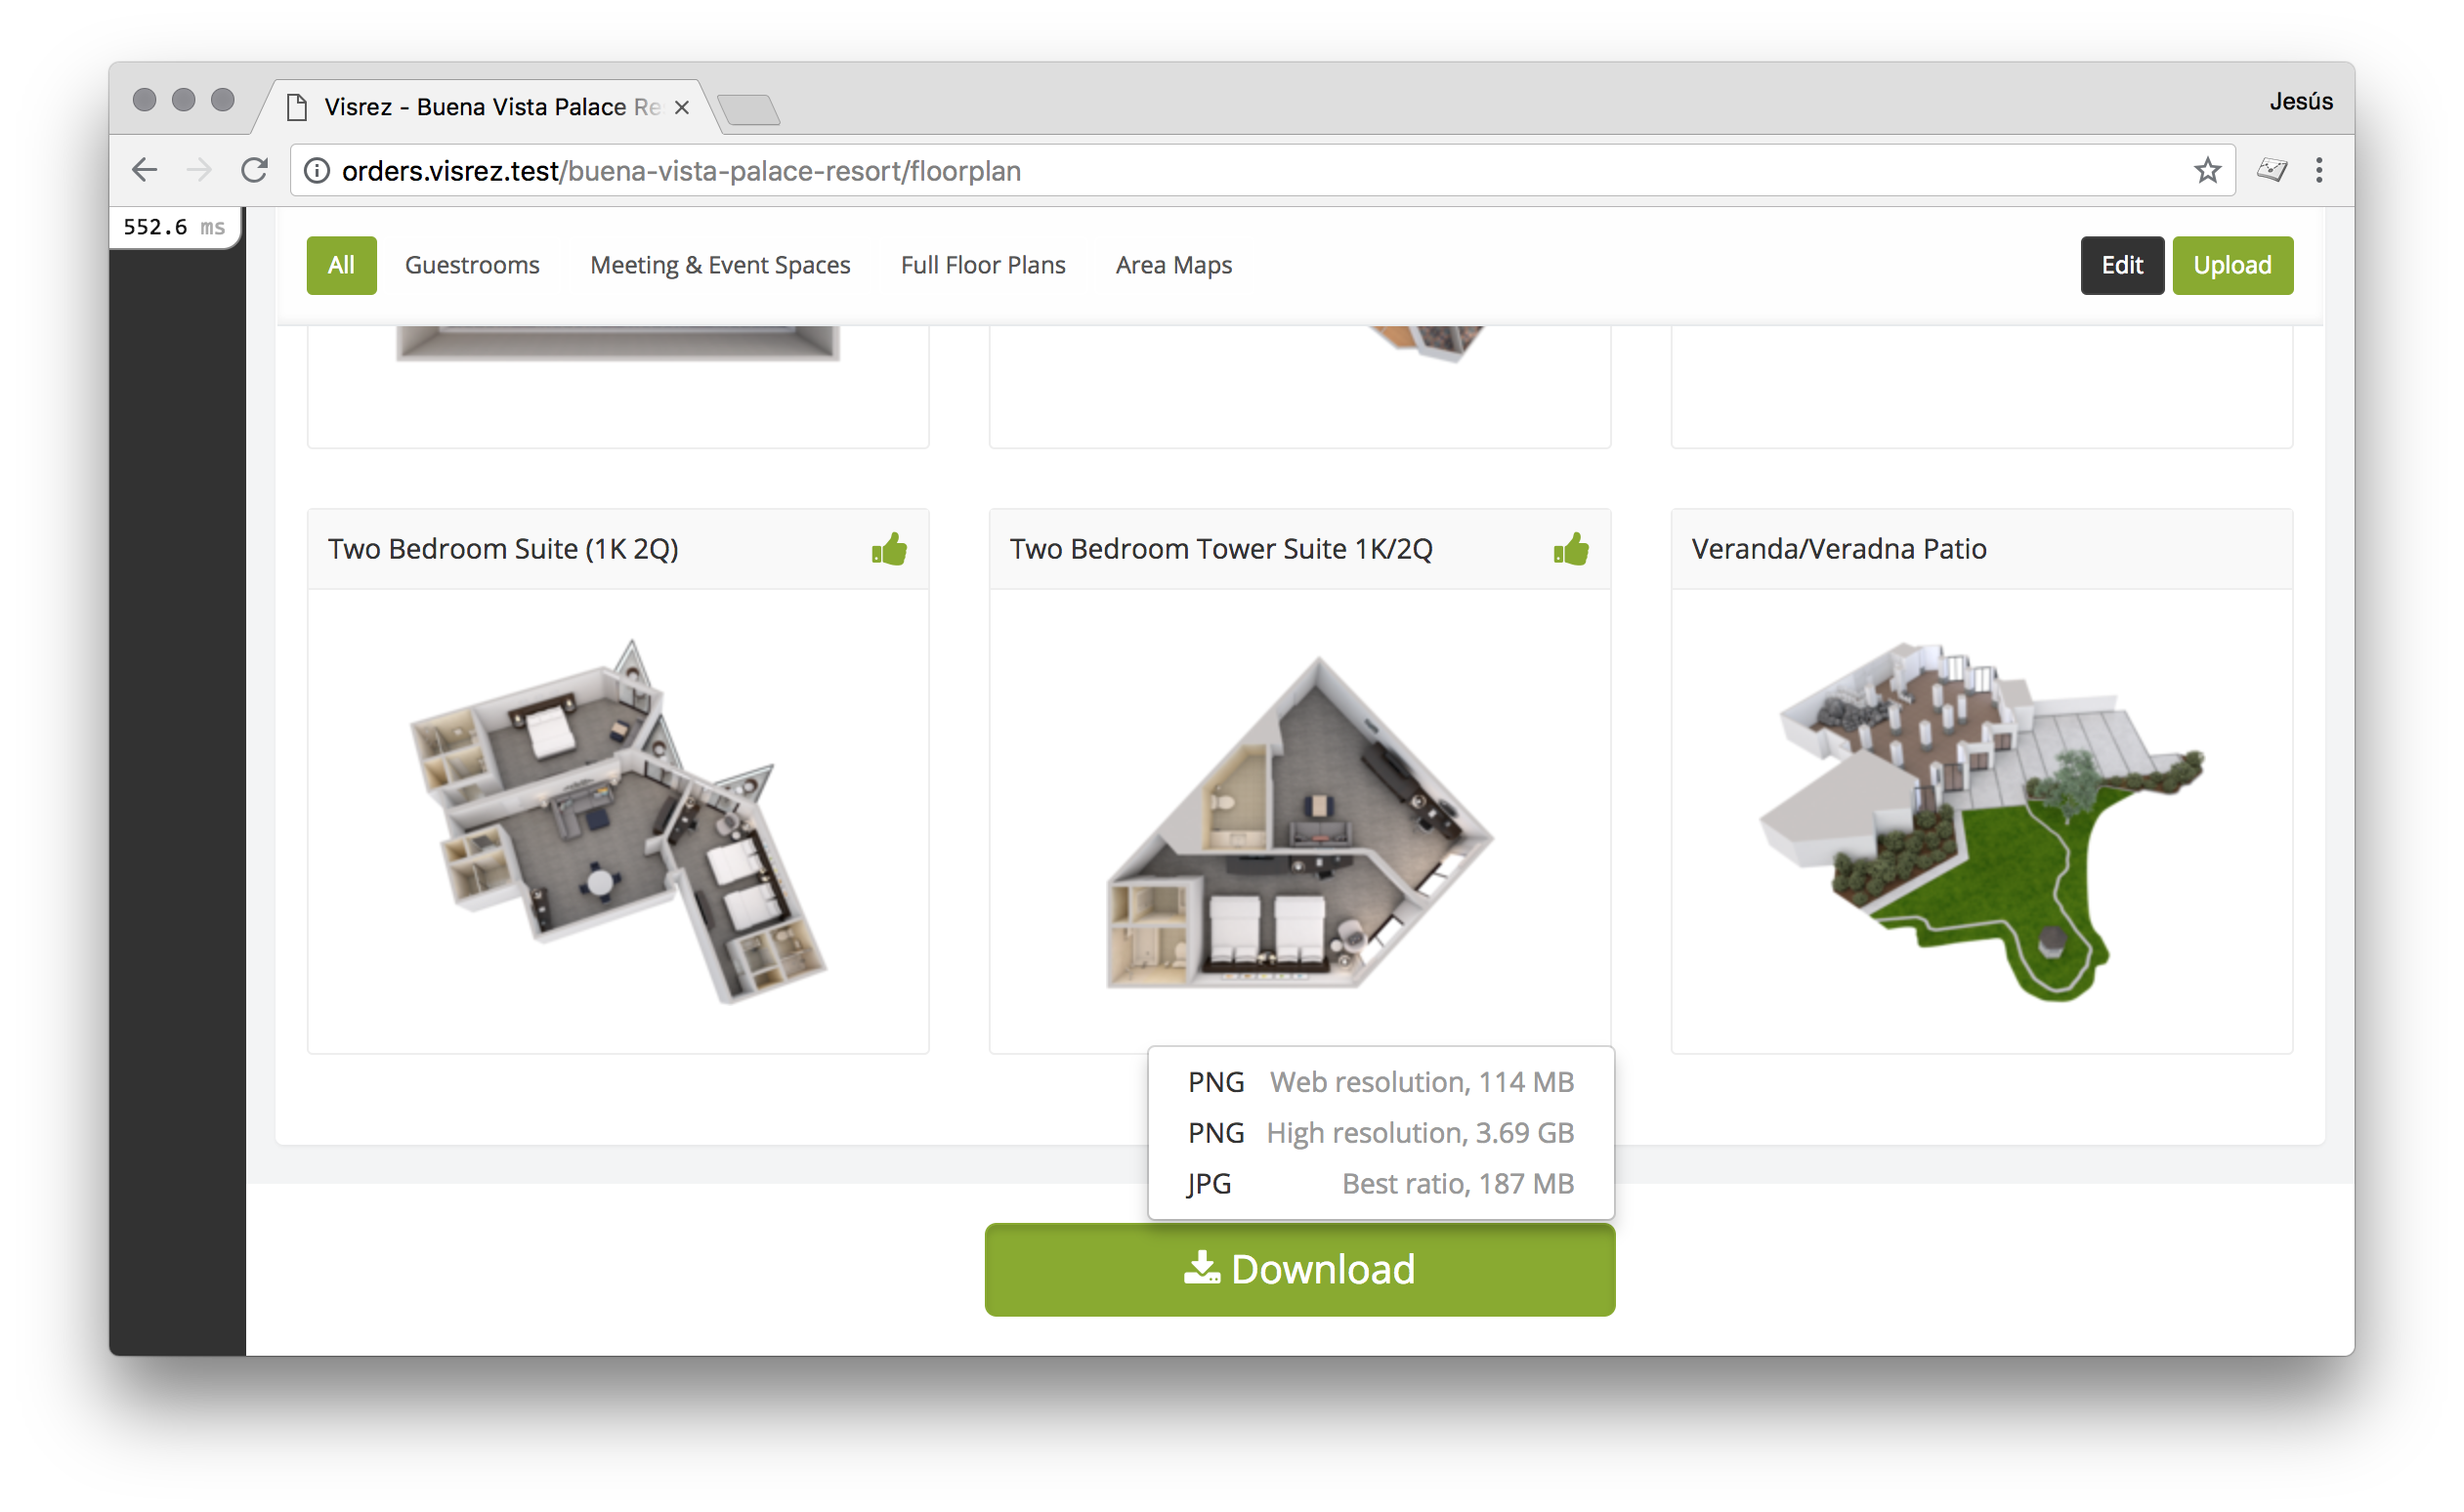The height and width of the screenshot is (1512, 2464).
Task: Click the browser extension icon beside the star
Action: pos(2271,170)
